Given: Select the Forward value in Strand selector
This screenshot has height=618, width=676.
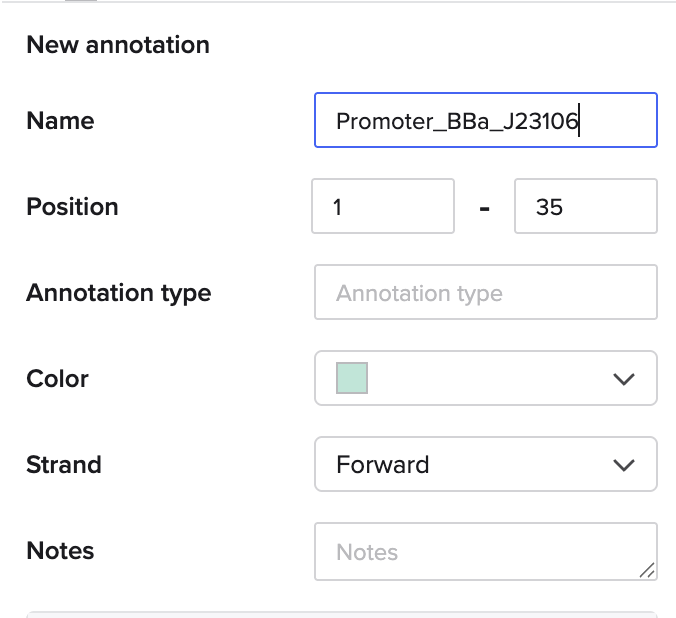Looking at the screenshot, I should pos(383,465).
